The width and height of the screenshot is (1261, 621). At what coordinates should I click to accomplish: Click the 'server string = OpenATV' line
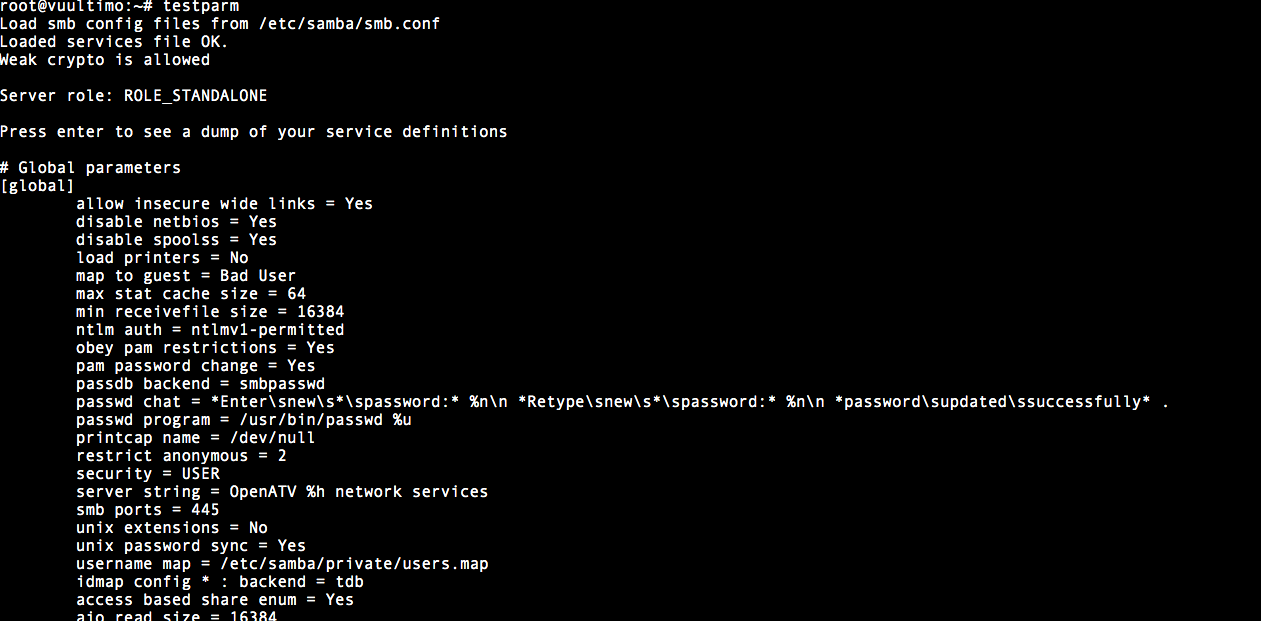click(x=282, y=492)
